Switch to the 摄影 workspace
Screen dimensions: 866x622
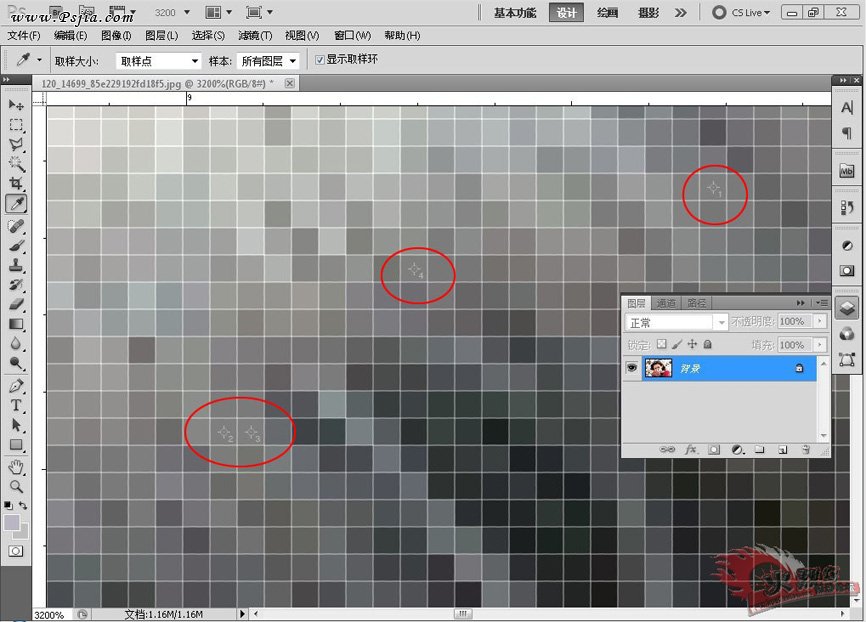point(648,13)
